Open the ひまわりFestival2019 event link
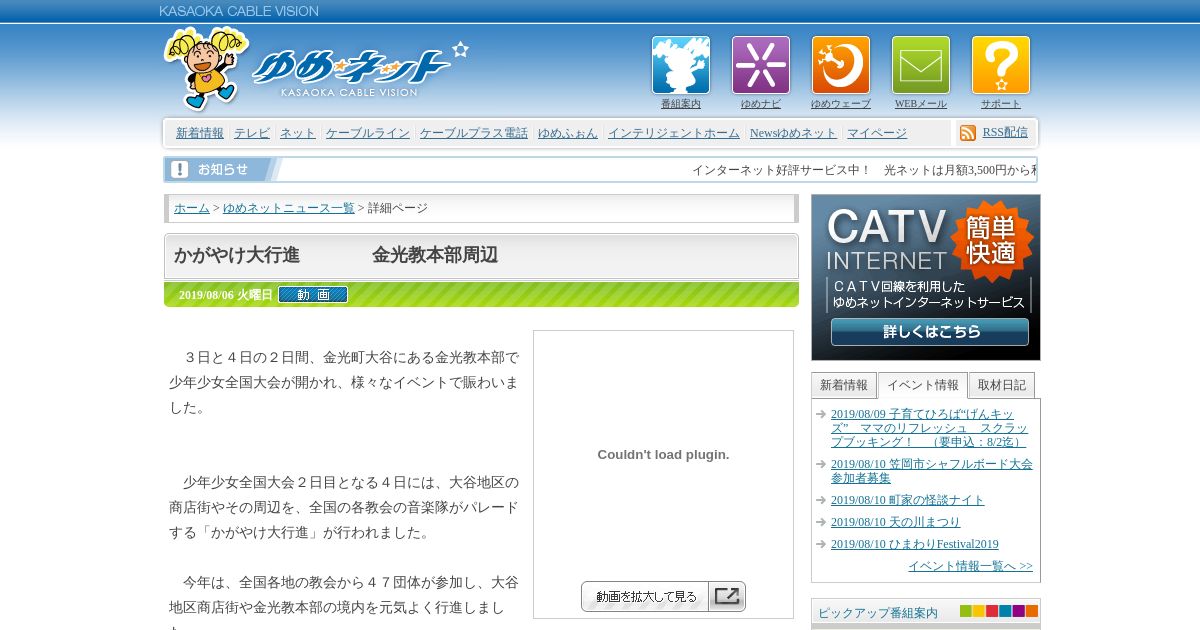The width and height of the screenshot is (1200, 630). coord(915,544)
